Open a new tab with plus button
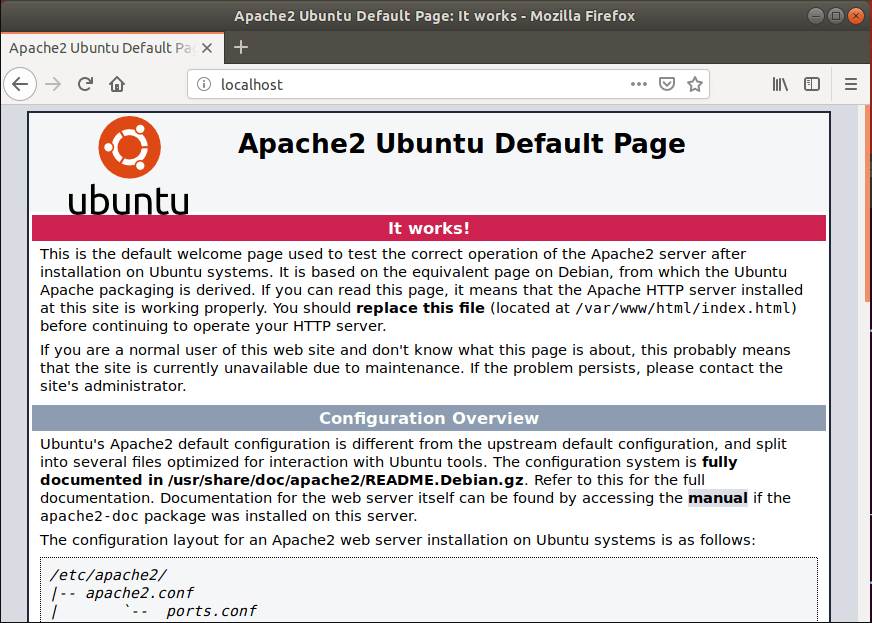Viewport: 872px width, 623px height. (241, 47)
